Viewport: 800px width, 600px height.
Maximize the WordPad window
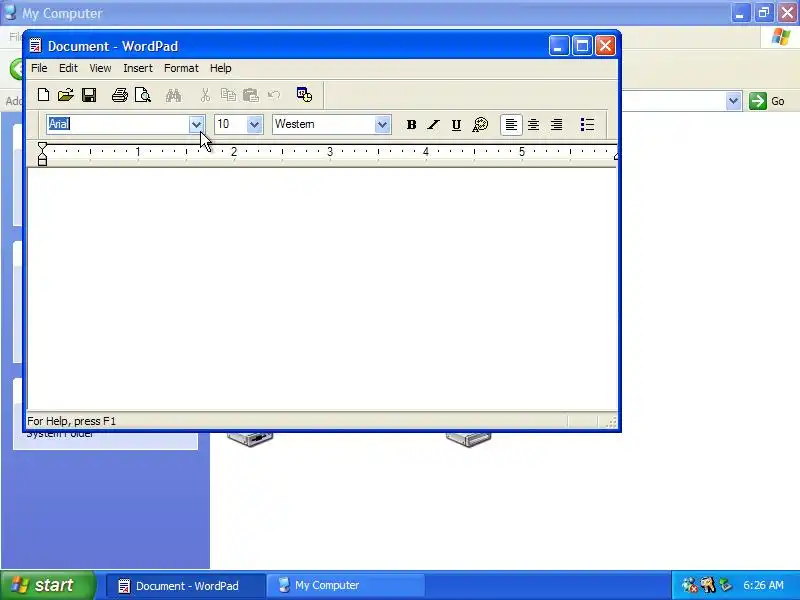[x=582, y=46]
